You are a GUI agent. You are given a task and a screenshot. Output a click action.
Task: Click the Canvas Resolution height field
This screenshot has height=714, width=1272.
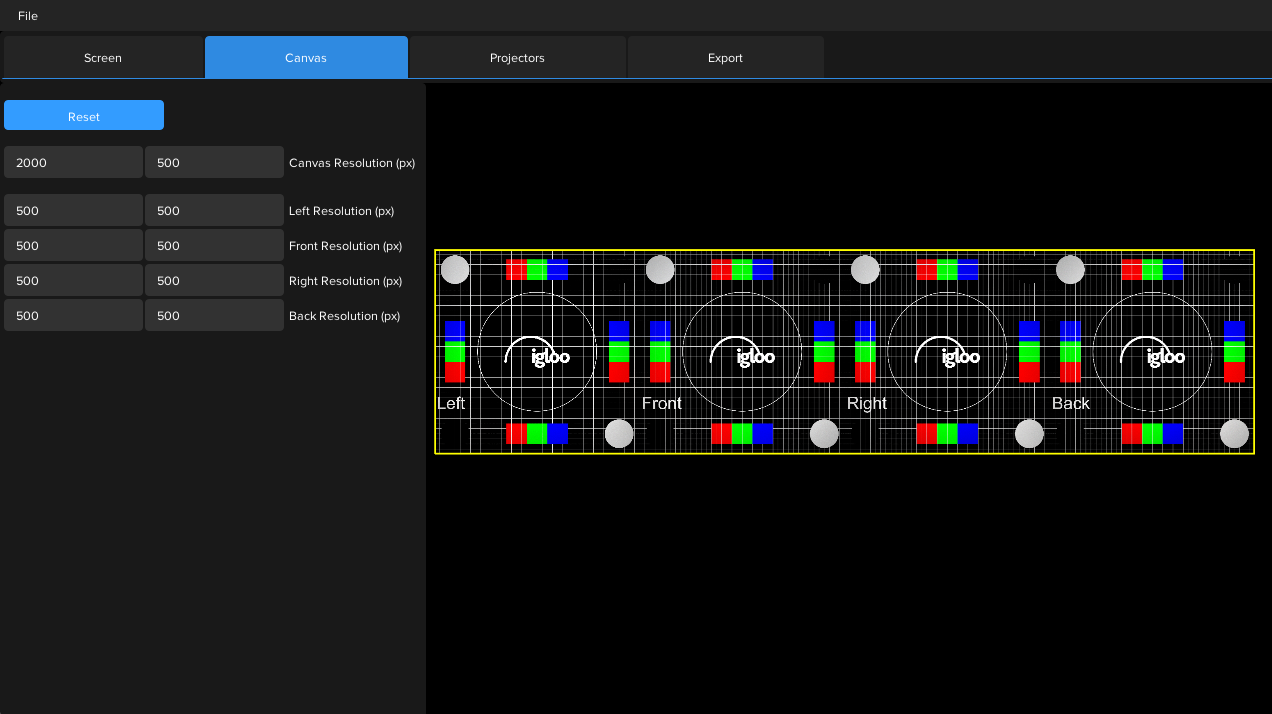[214, 162]
